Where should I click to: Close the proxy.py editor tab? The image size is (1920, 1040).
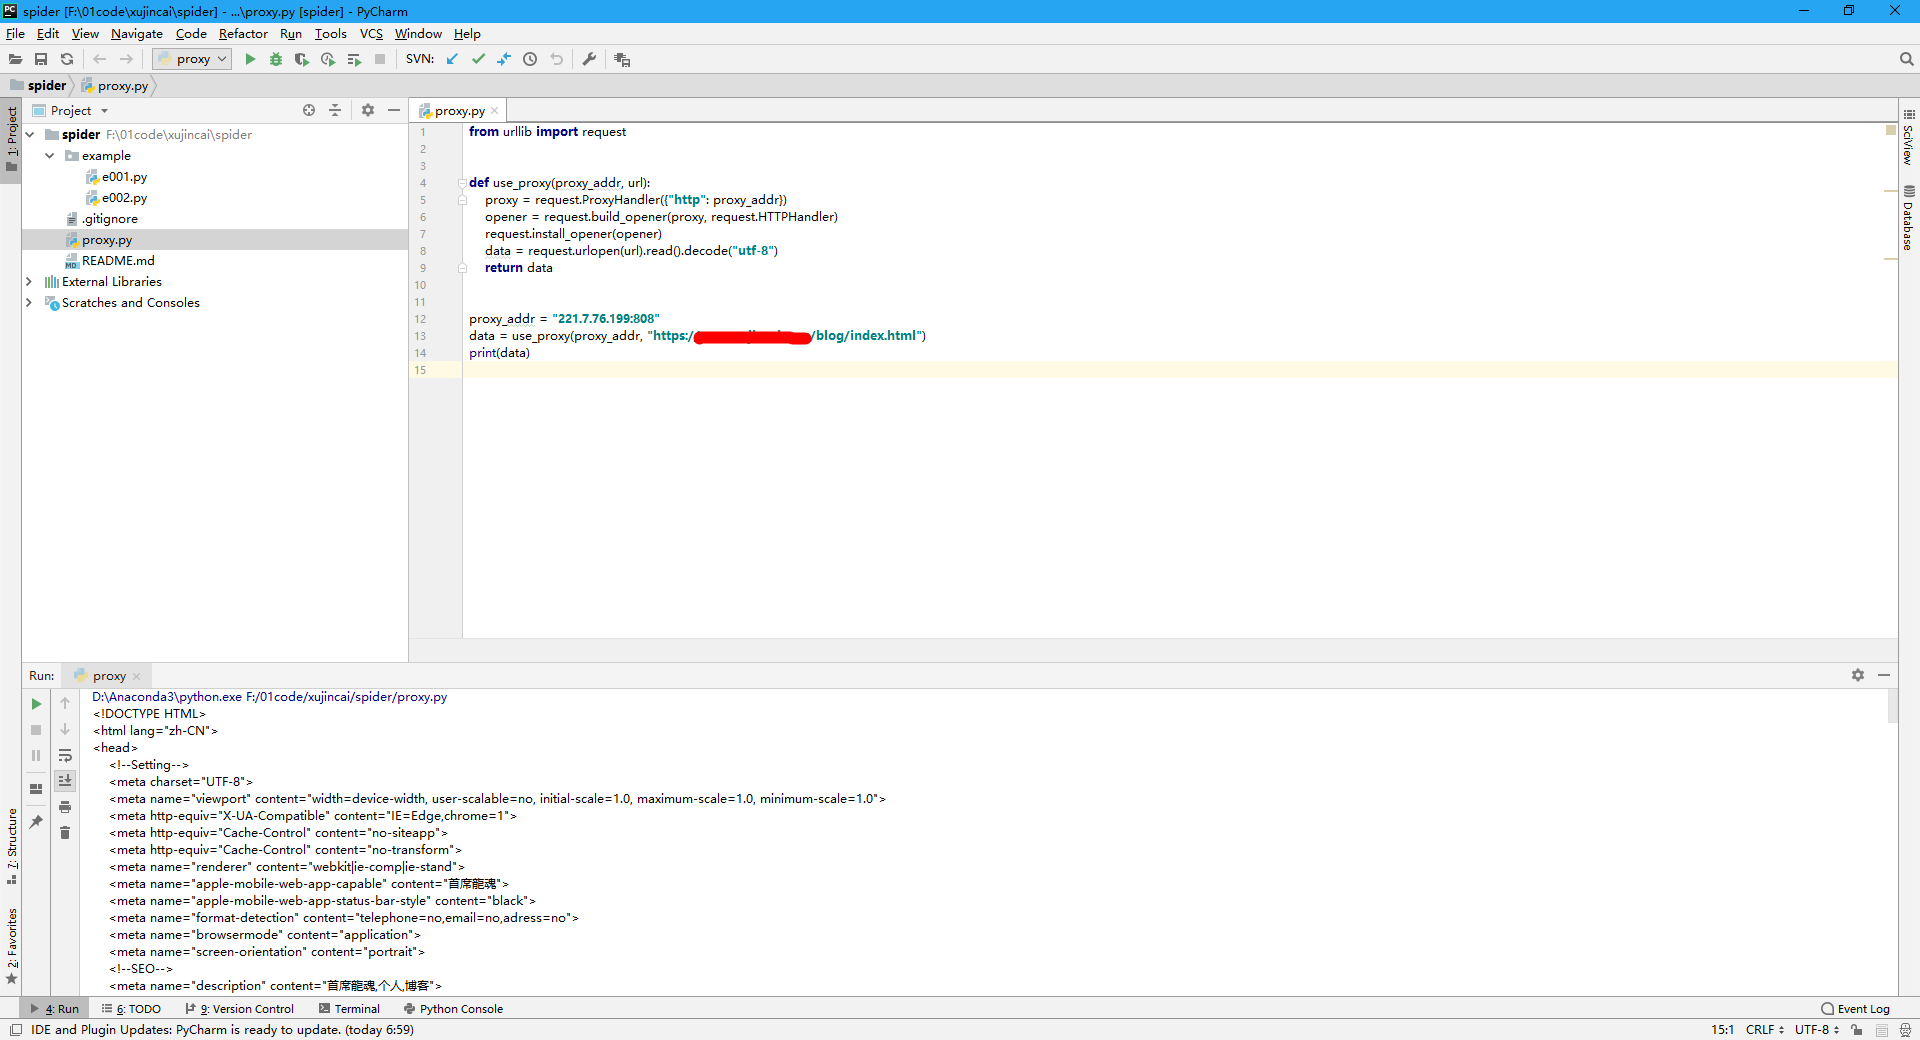pos(494,111)
